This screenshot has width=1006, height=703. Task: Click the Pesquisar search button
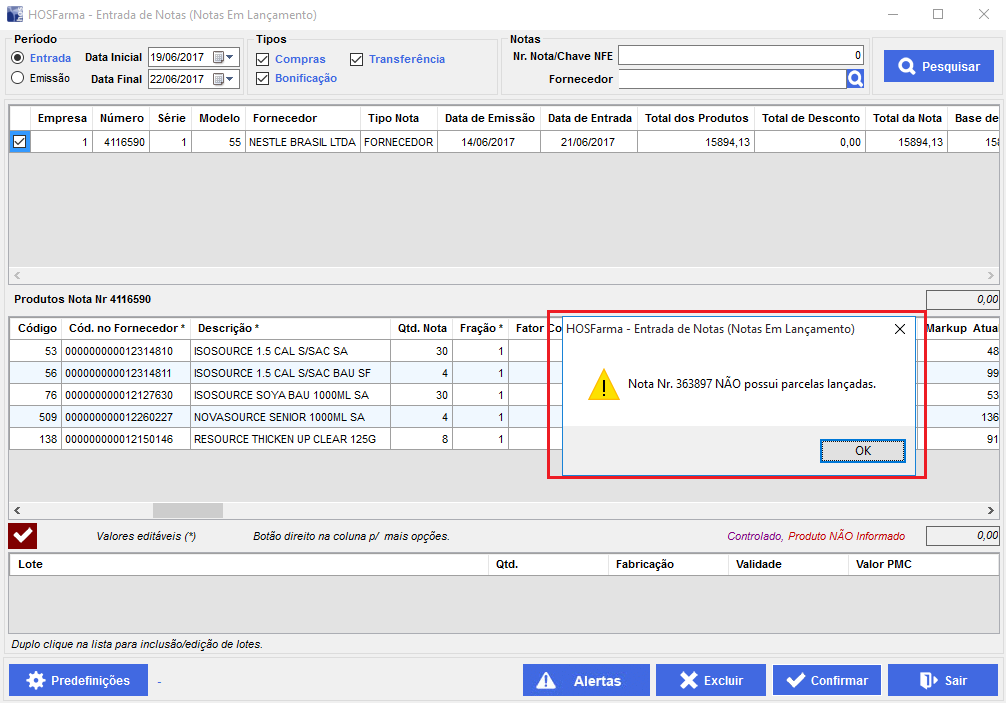click(938, 66)
